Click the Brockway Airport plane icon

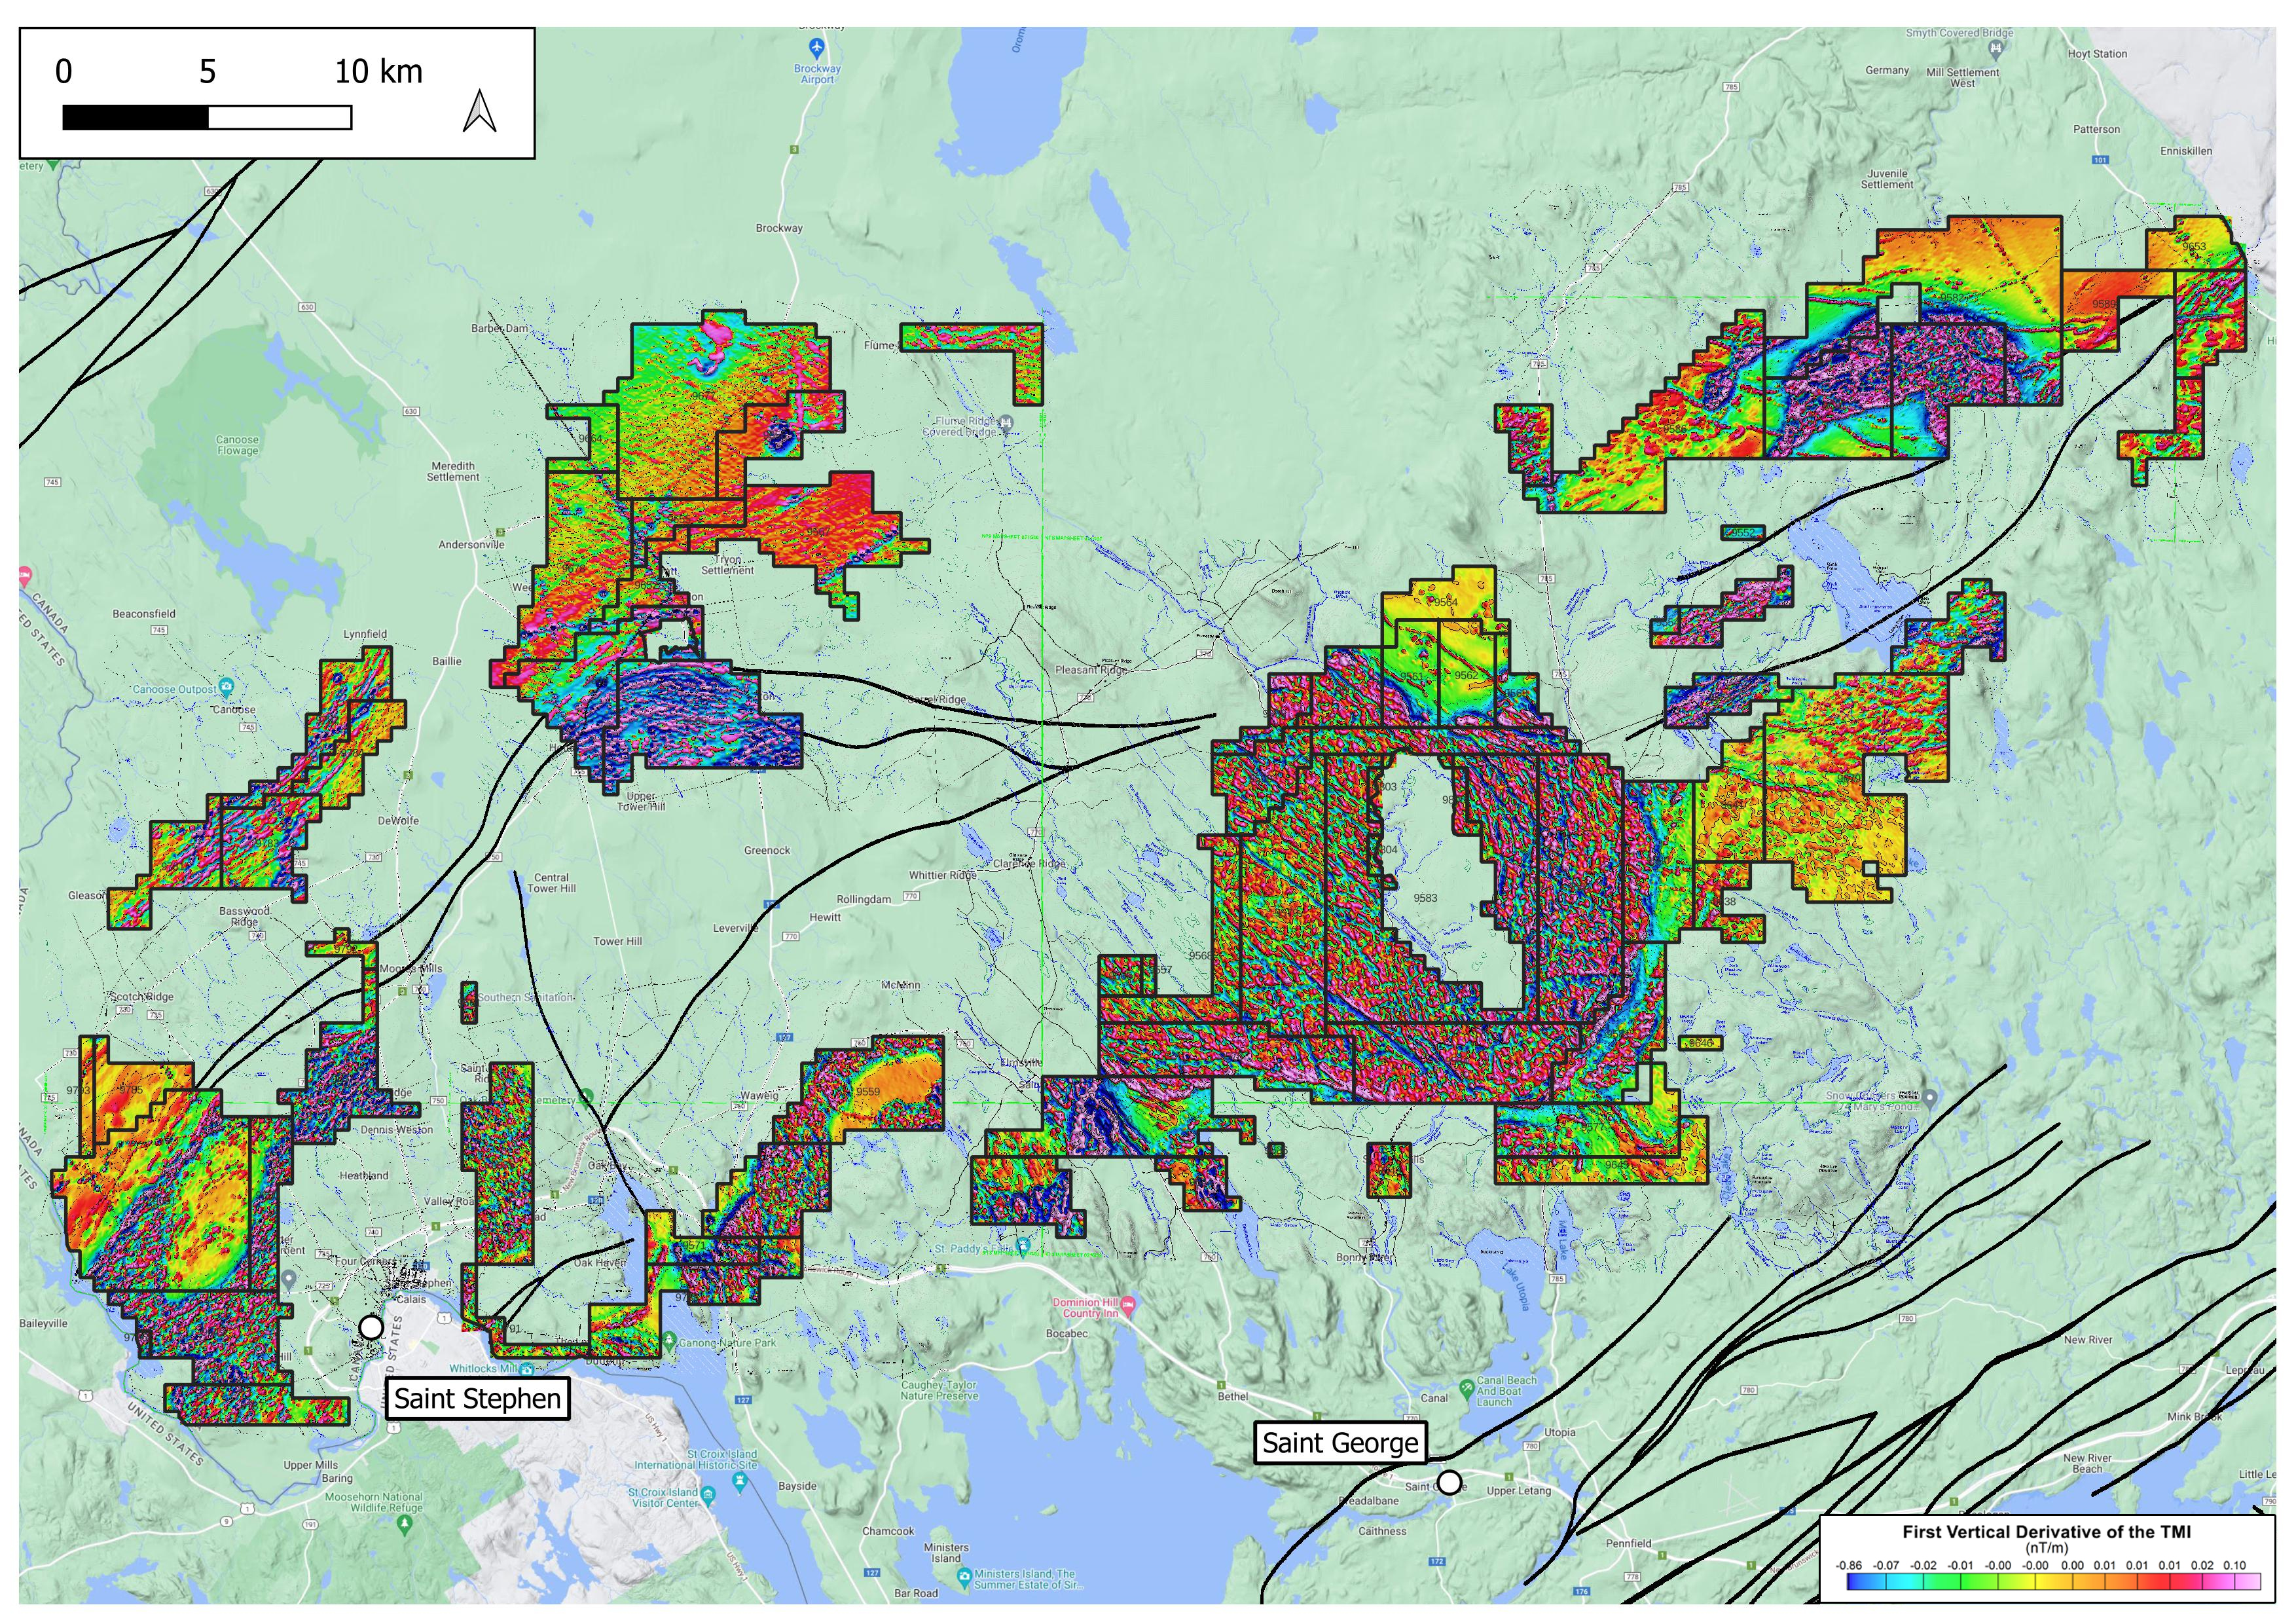[817, 47]
